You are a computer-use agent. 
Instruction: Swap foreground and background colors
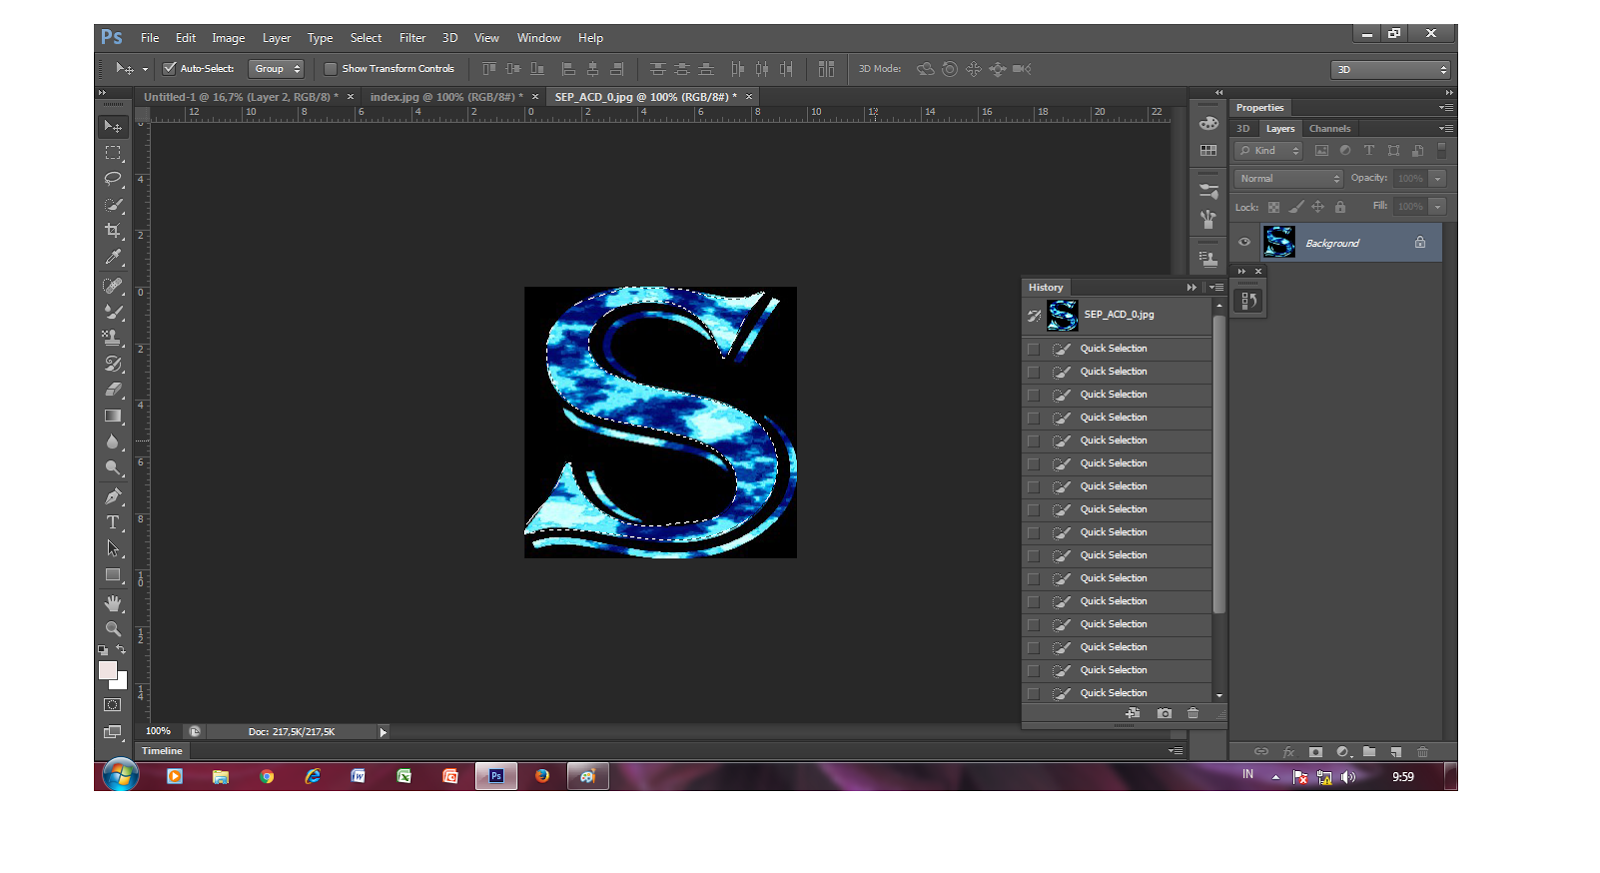(x=121, y=650)
